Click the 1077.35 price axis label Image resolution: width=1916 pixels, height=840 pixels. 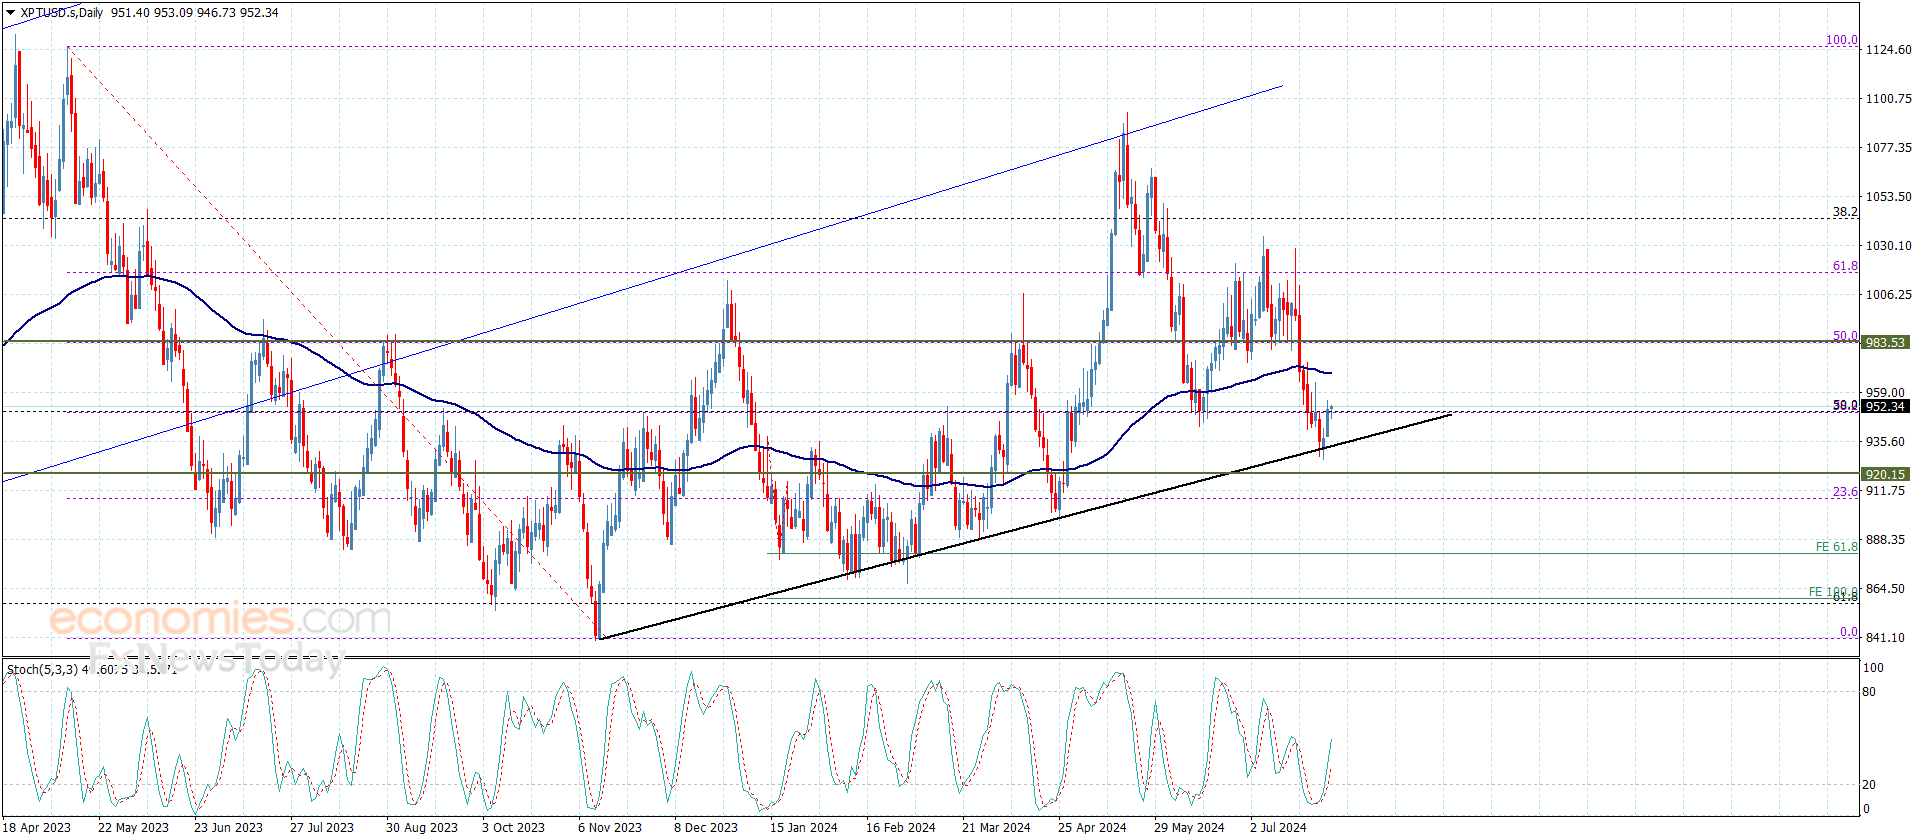[x=1889, y=148]
